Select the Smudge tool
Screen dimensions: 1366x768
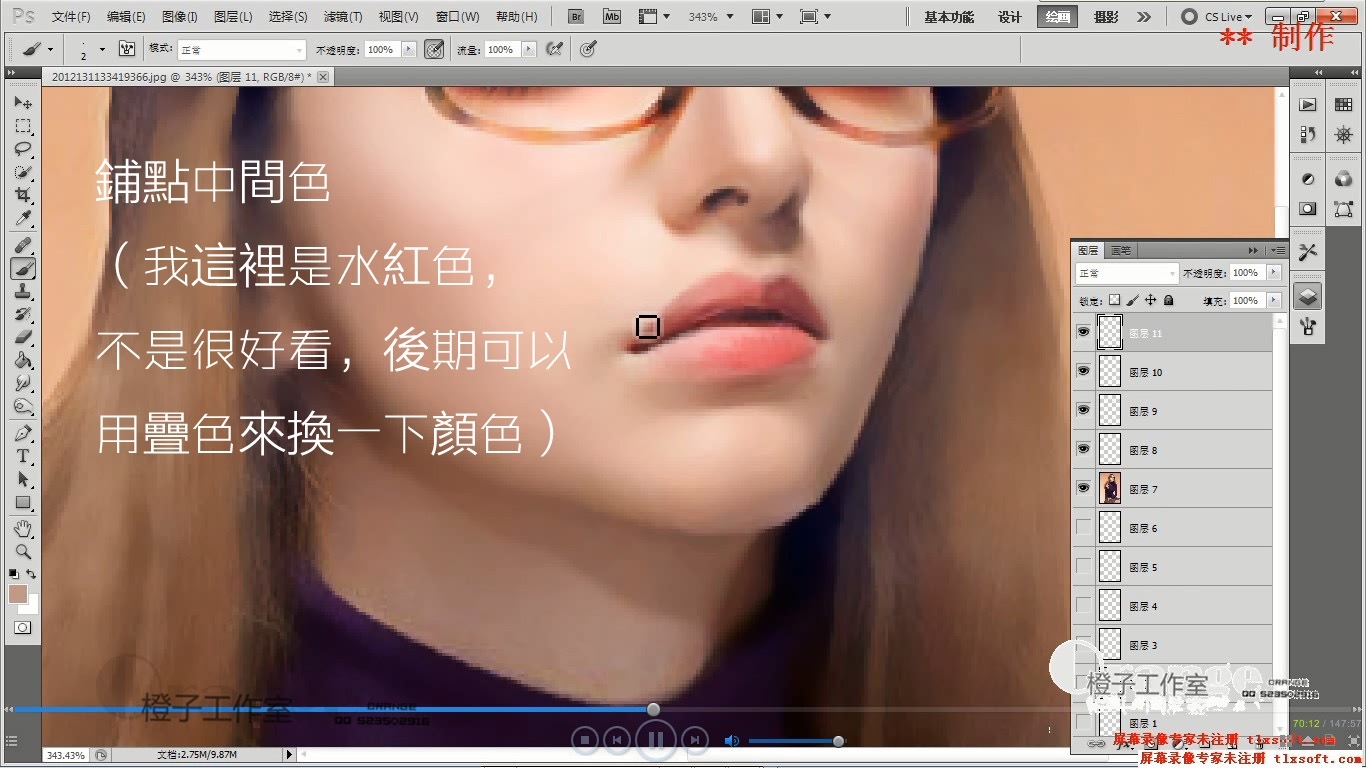pyautogui.click(x=23, y=383)
